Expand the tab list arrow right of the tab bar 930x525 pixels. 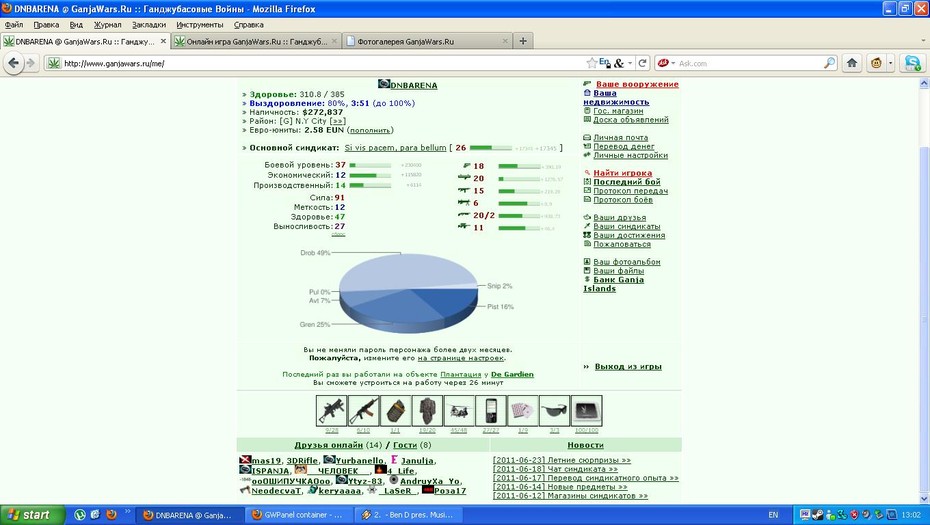[922, 41]
